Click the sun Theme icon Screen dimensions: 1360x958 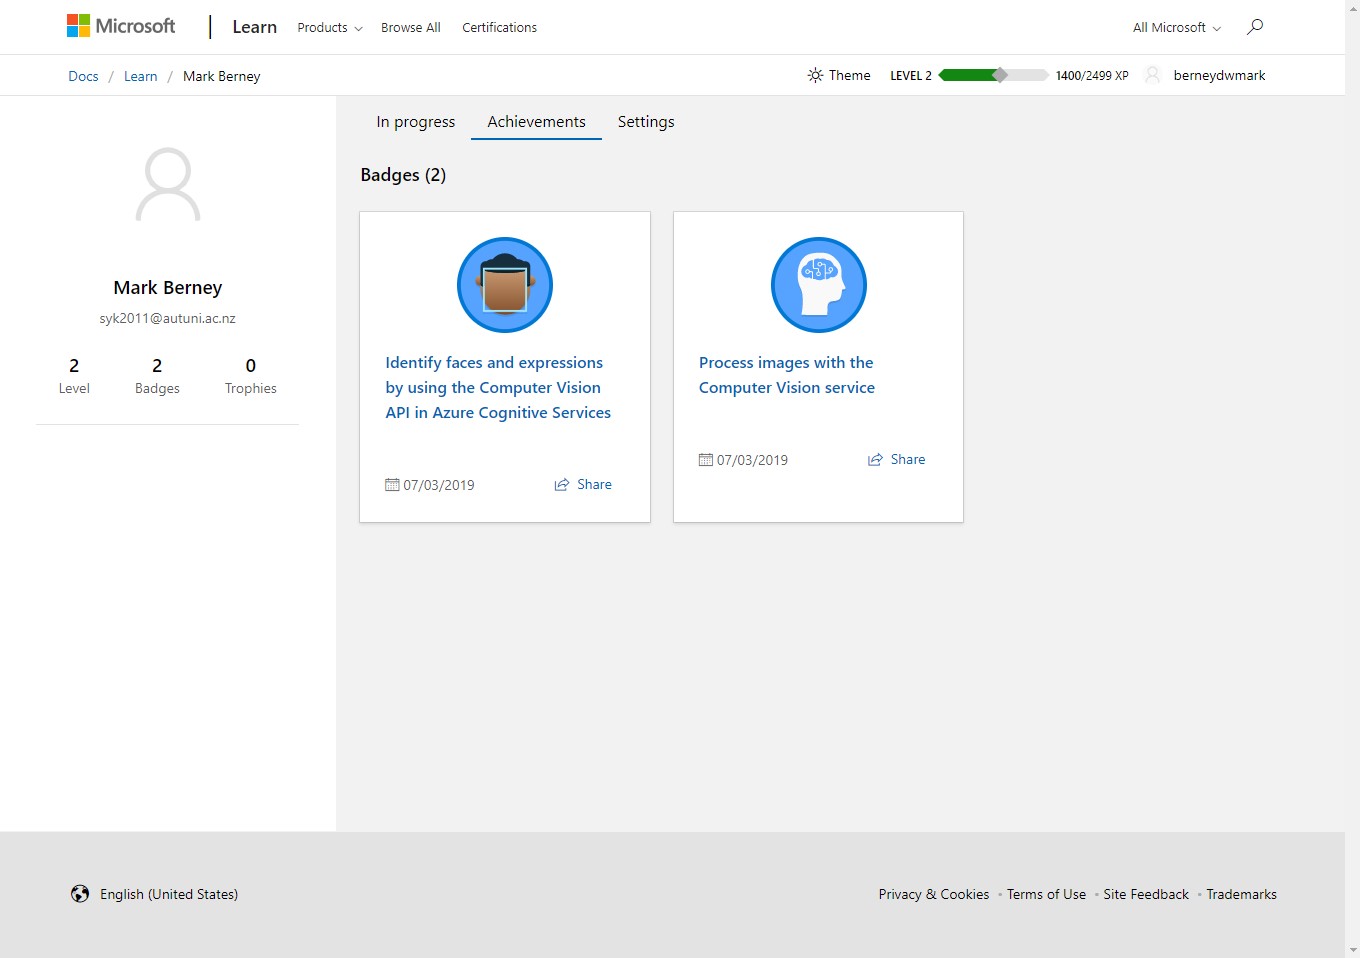click(x=815, y=75)
